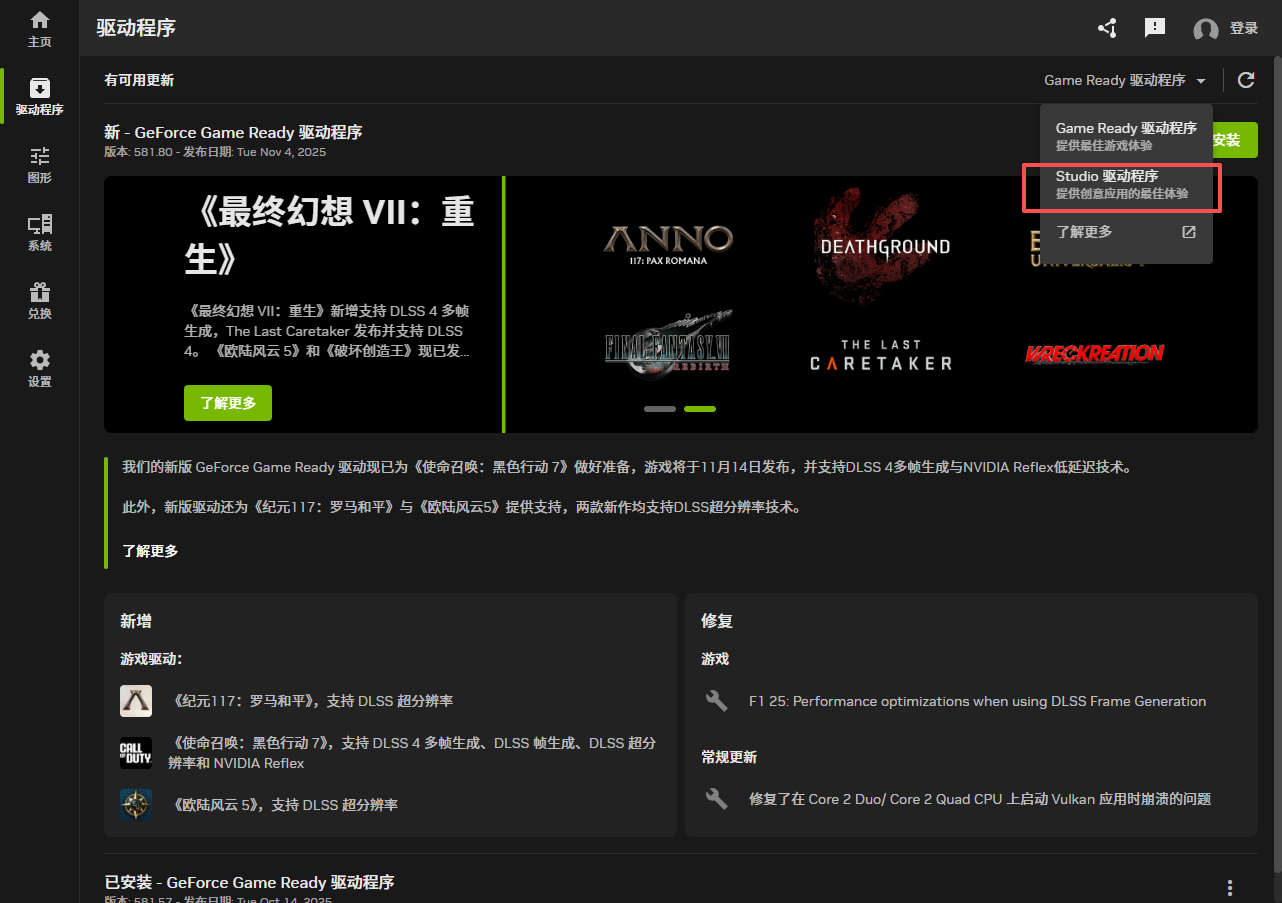Click the 新增 section heading
The image size is (1282, 903).
click(136, 621)
